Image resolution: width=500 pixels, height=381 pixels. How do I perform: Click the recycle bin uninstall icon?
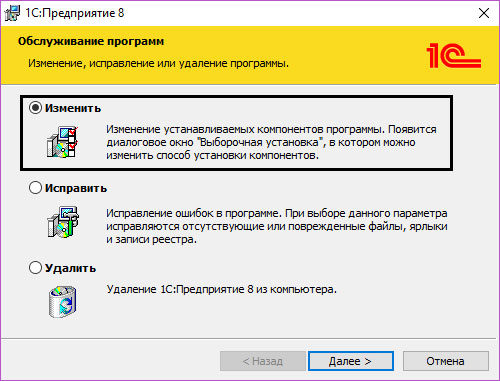(x=62, y=301)
